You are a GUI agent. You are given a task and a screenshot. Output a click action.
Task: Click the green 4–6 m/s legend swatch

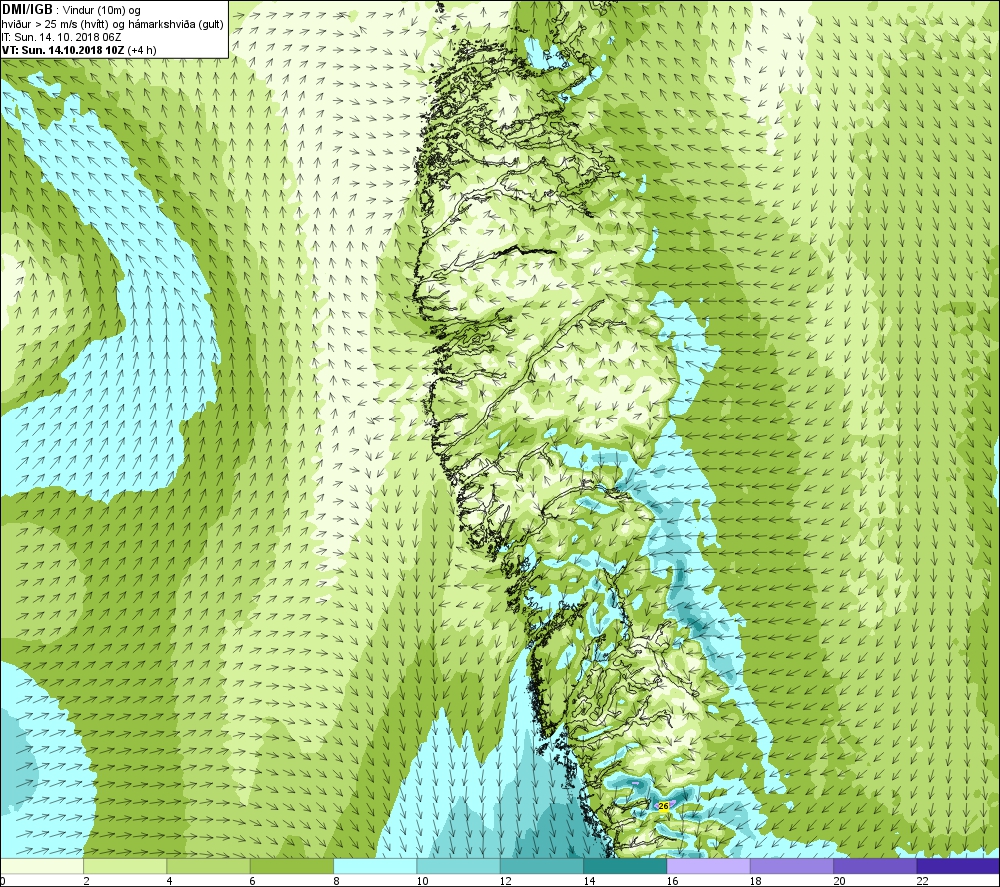point(209,866)
